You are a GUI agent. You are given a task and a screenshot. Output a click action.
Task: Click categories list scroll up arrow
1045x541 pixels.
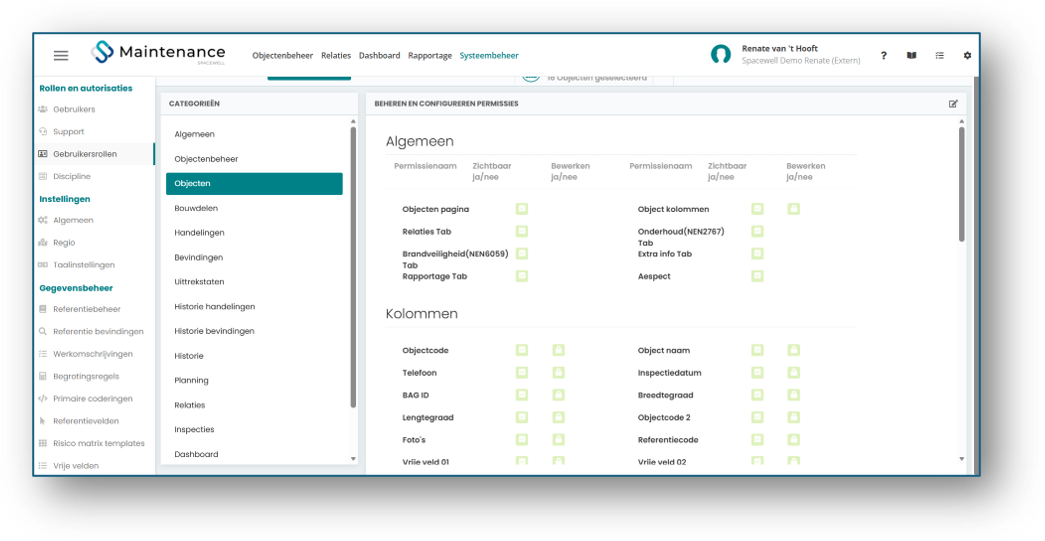point(353,121)
